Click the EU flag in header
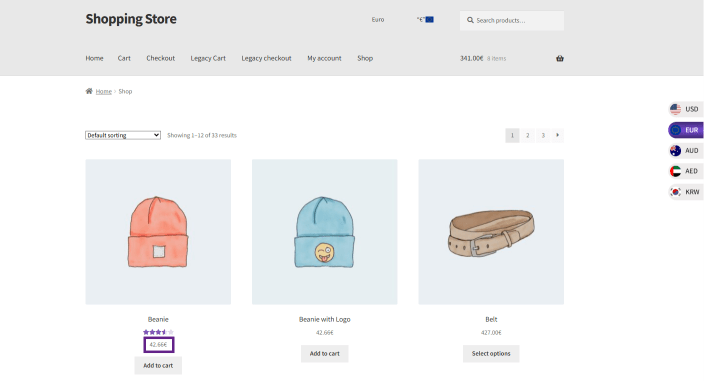The image size is (704, 381). (430, 19)
